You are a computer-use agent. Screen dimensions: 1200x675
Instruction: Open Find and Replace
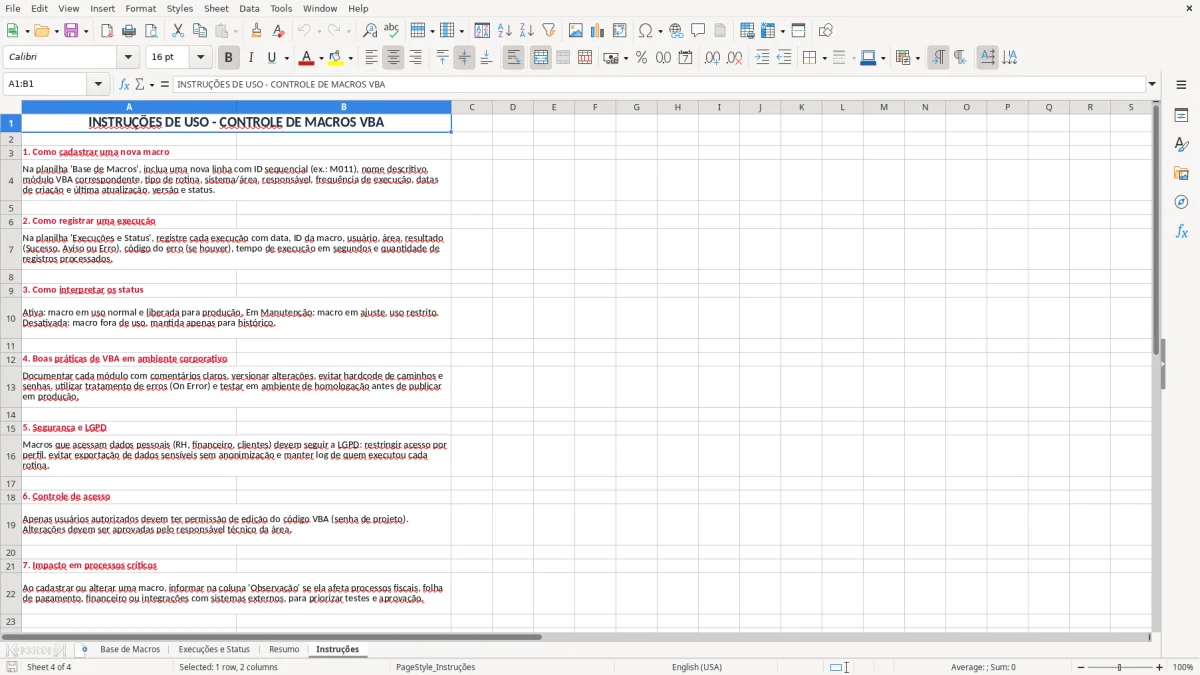click(370, 31)
